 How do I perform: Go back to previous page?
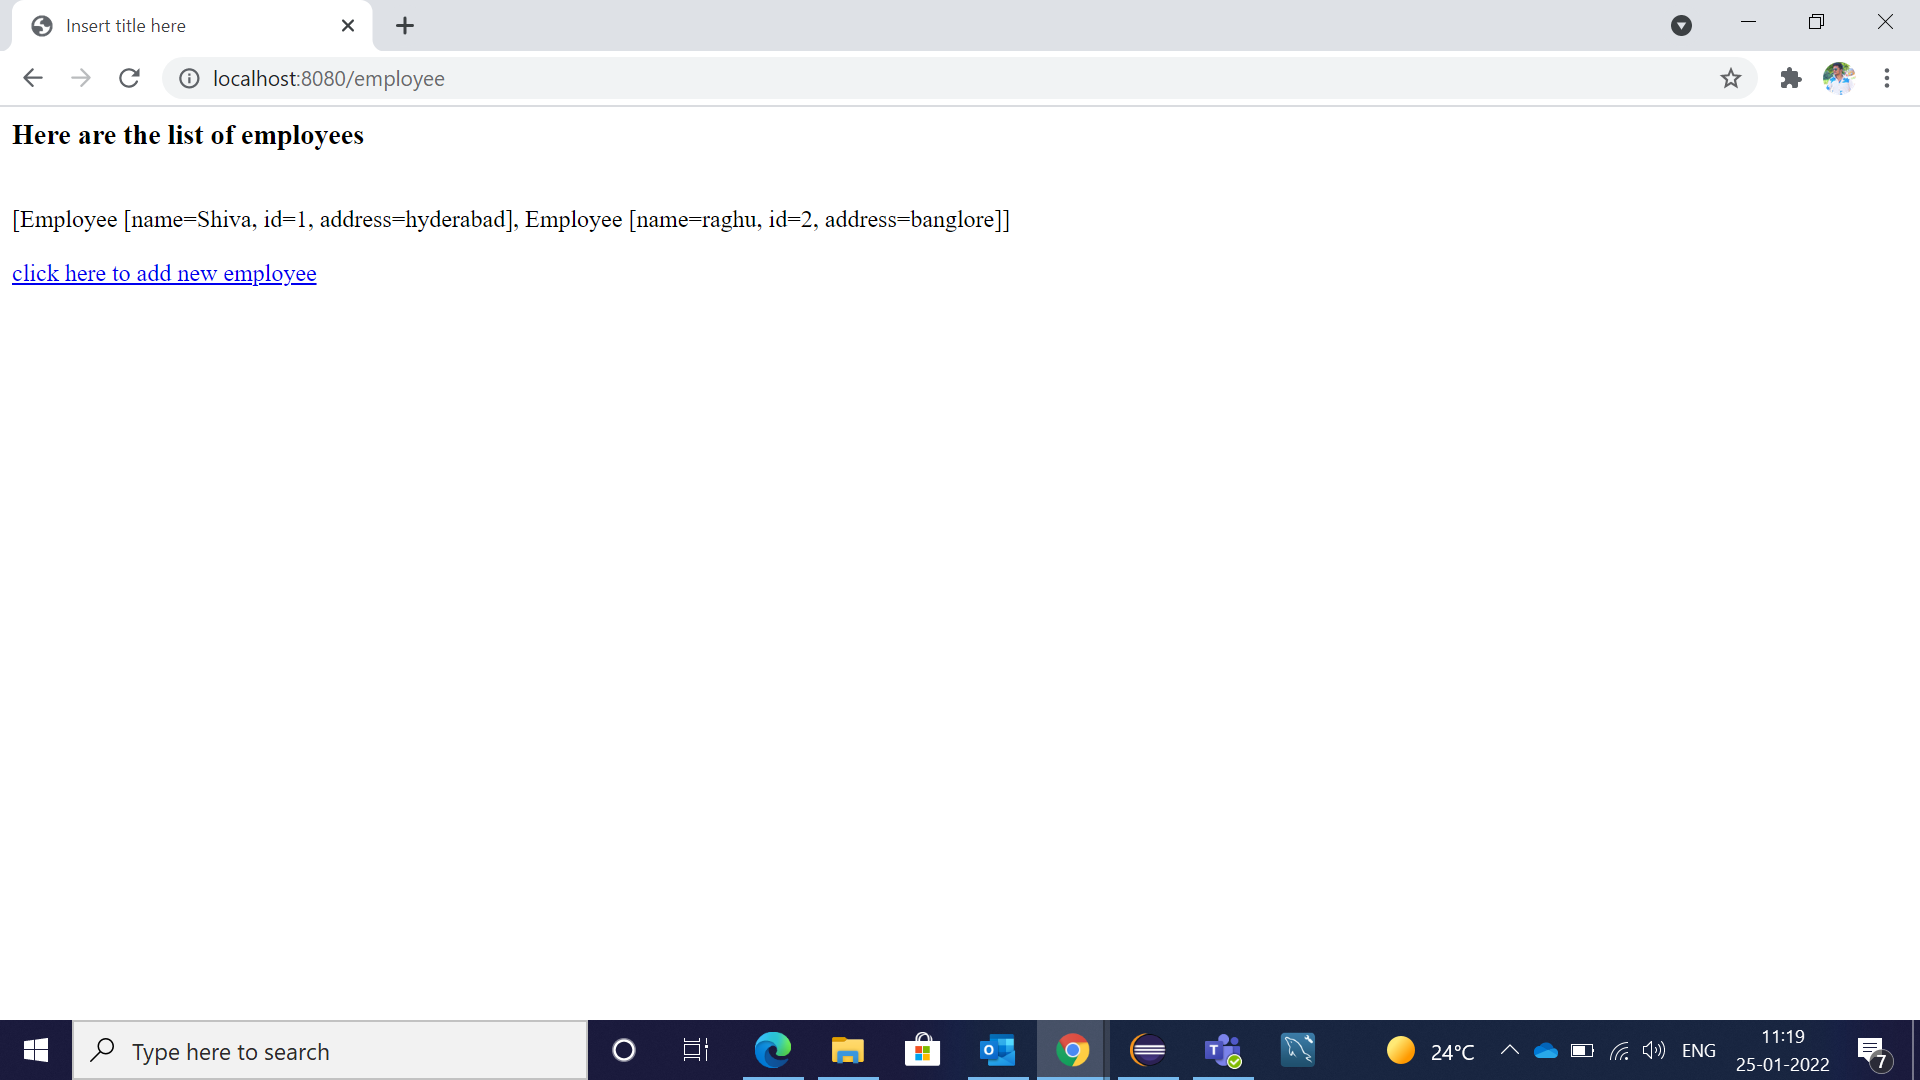33,78
